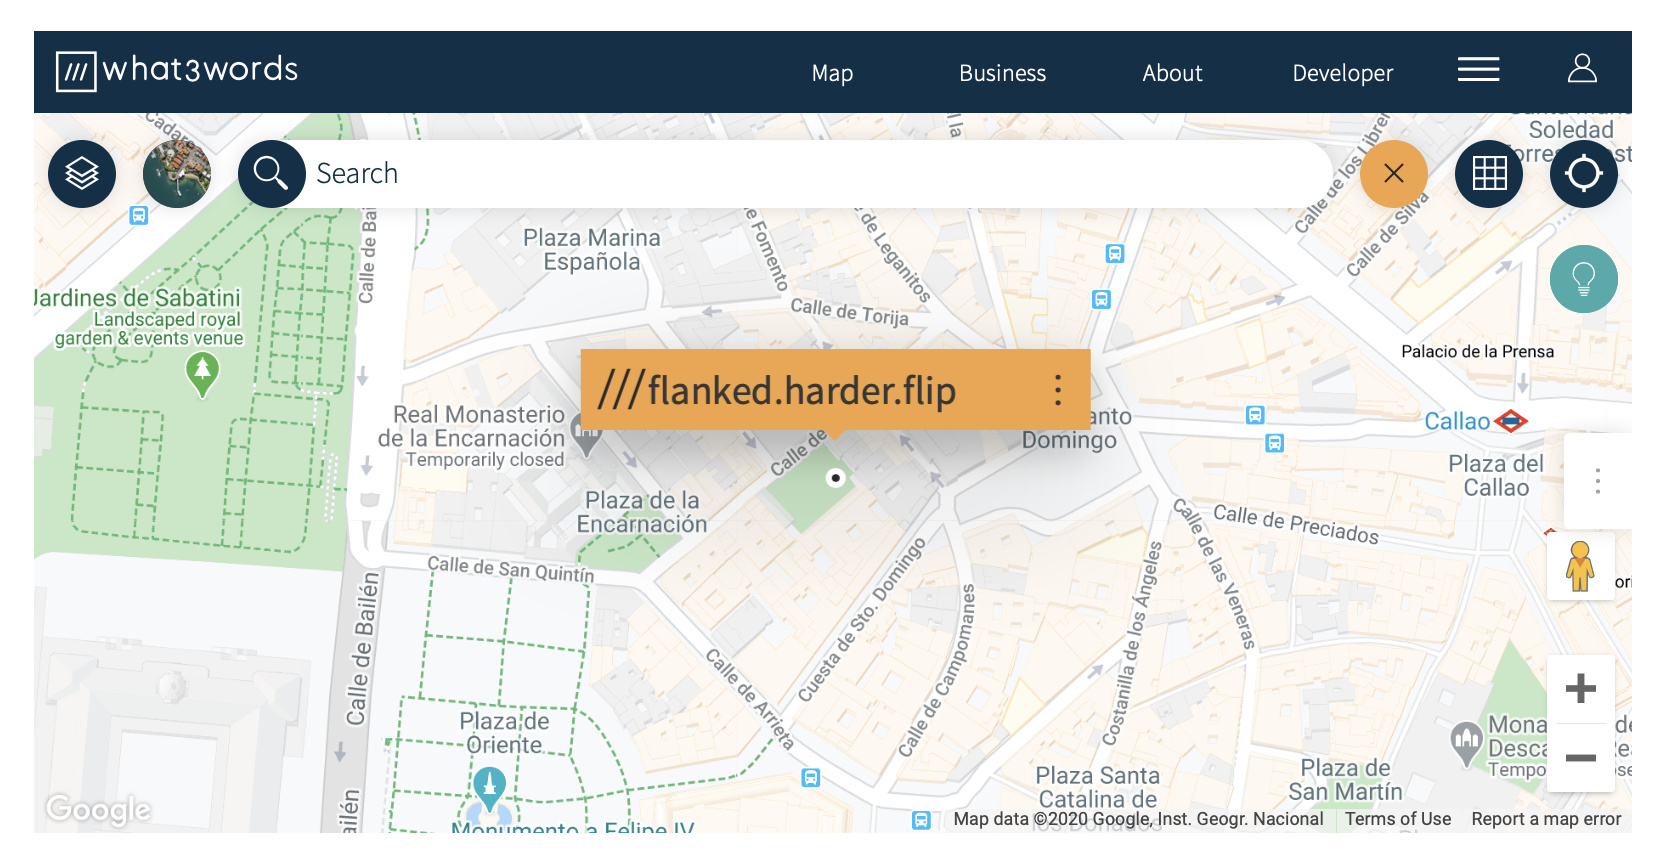Open the hamburger menu
The width and height of the screenshot is (1656, 862).
coord(1478,69)
